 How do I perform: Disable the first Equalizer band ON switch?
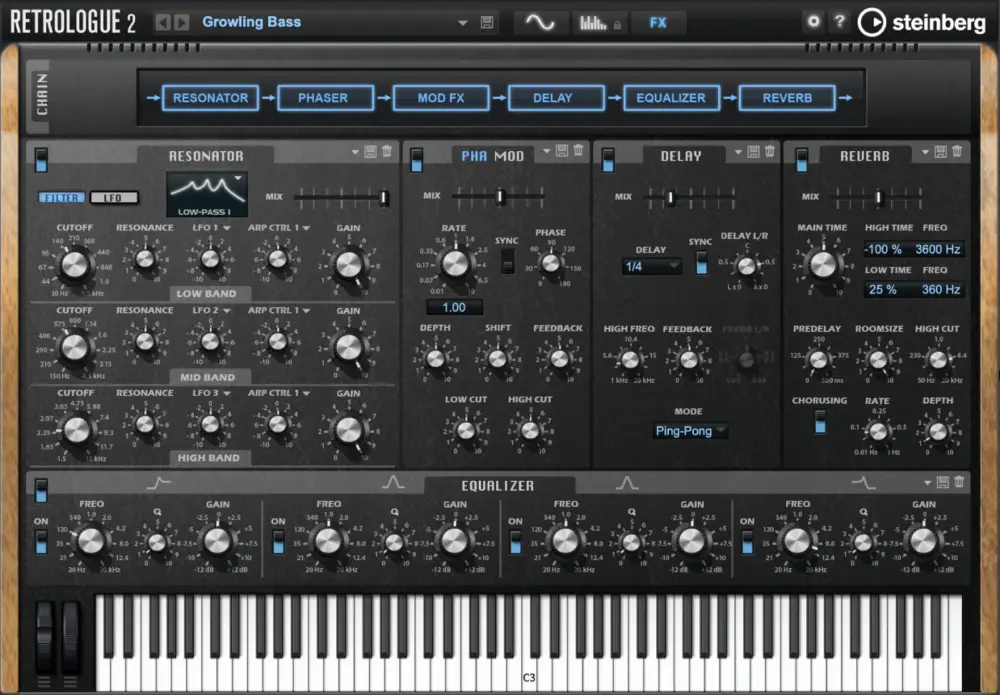39,540
